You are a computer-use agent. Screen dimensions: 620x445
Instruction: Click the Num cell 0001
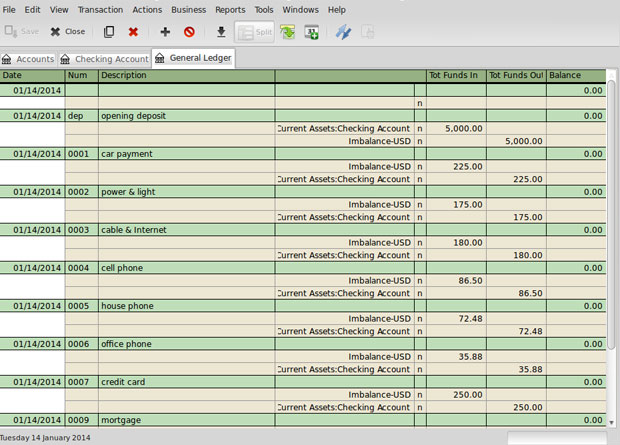pyautogui.click(x=81, y=154)
